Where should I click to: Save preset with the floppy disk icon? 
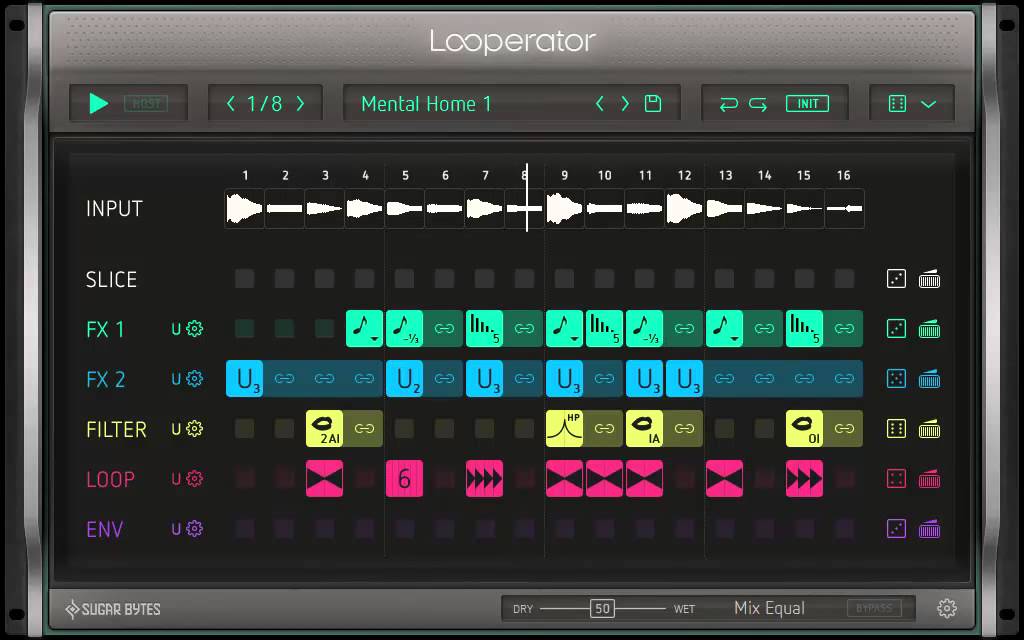tap(653, 103)
